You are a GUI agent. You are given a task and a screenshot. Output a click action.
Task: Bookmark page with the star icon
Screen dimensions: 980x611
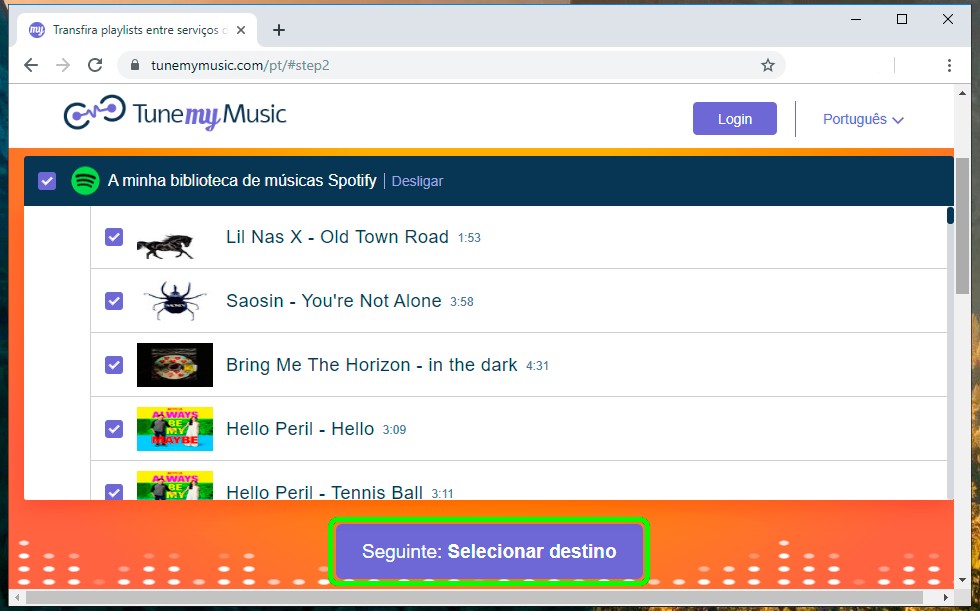(x=767, y=65)
